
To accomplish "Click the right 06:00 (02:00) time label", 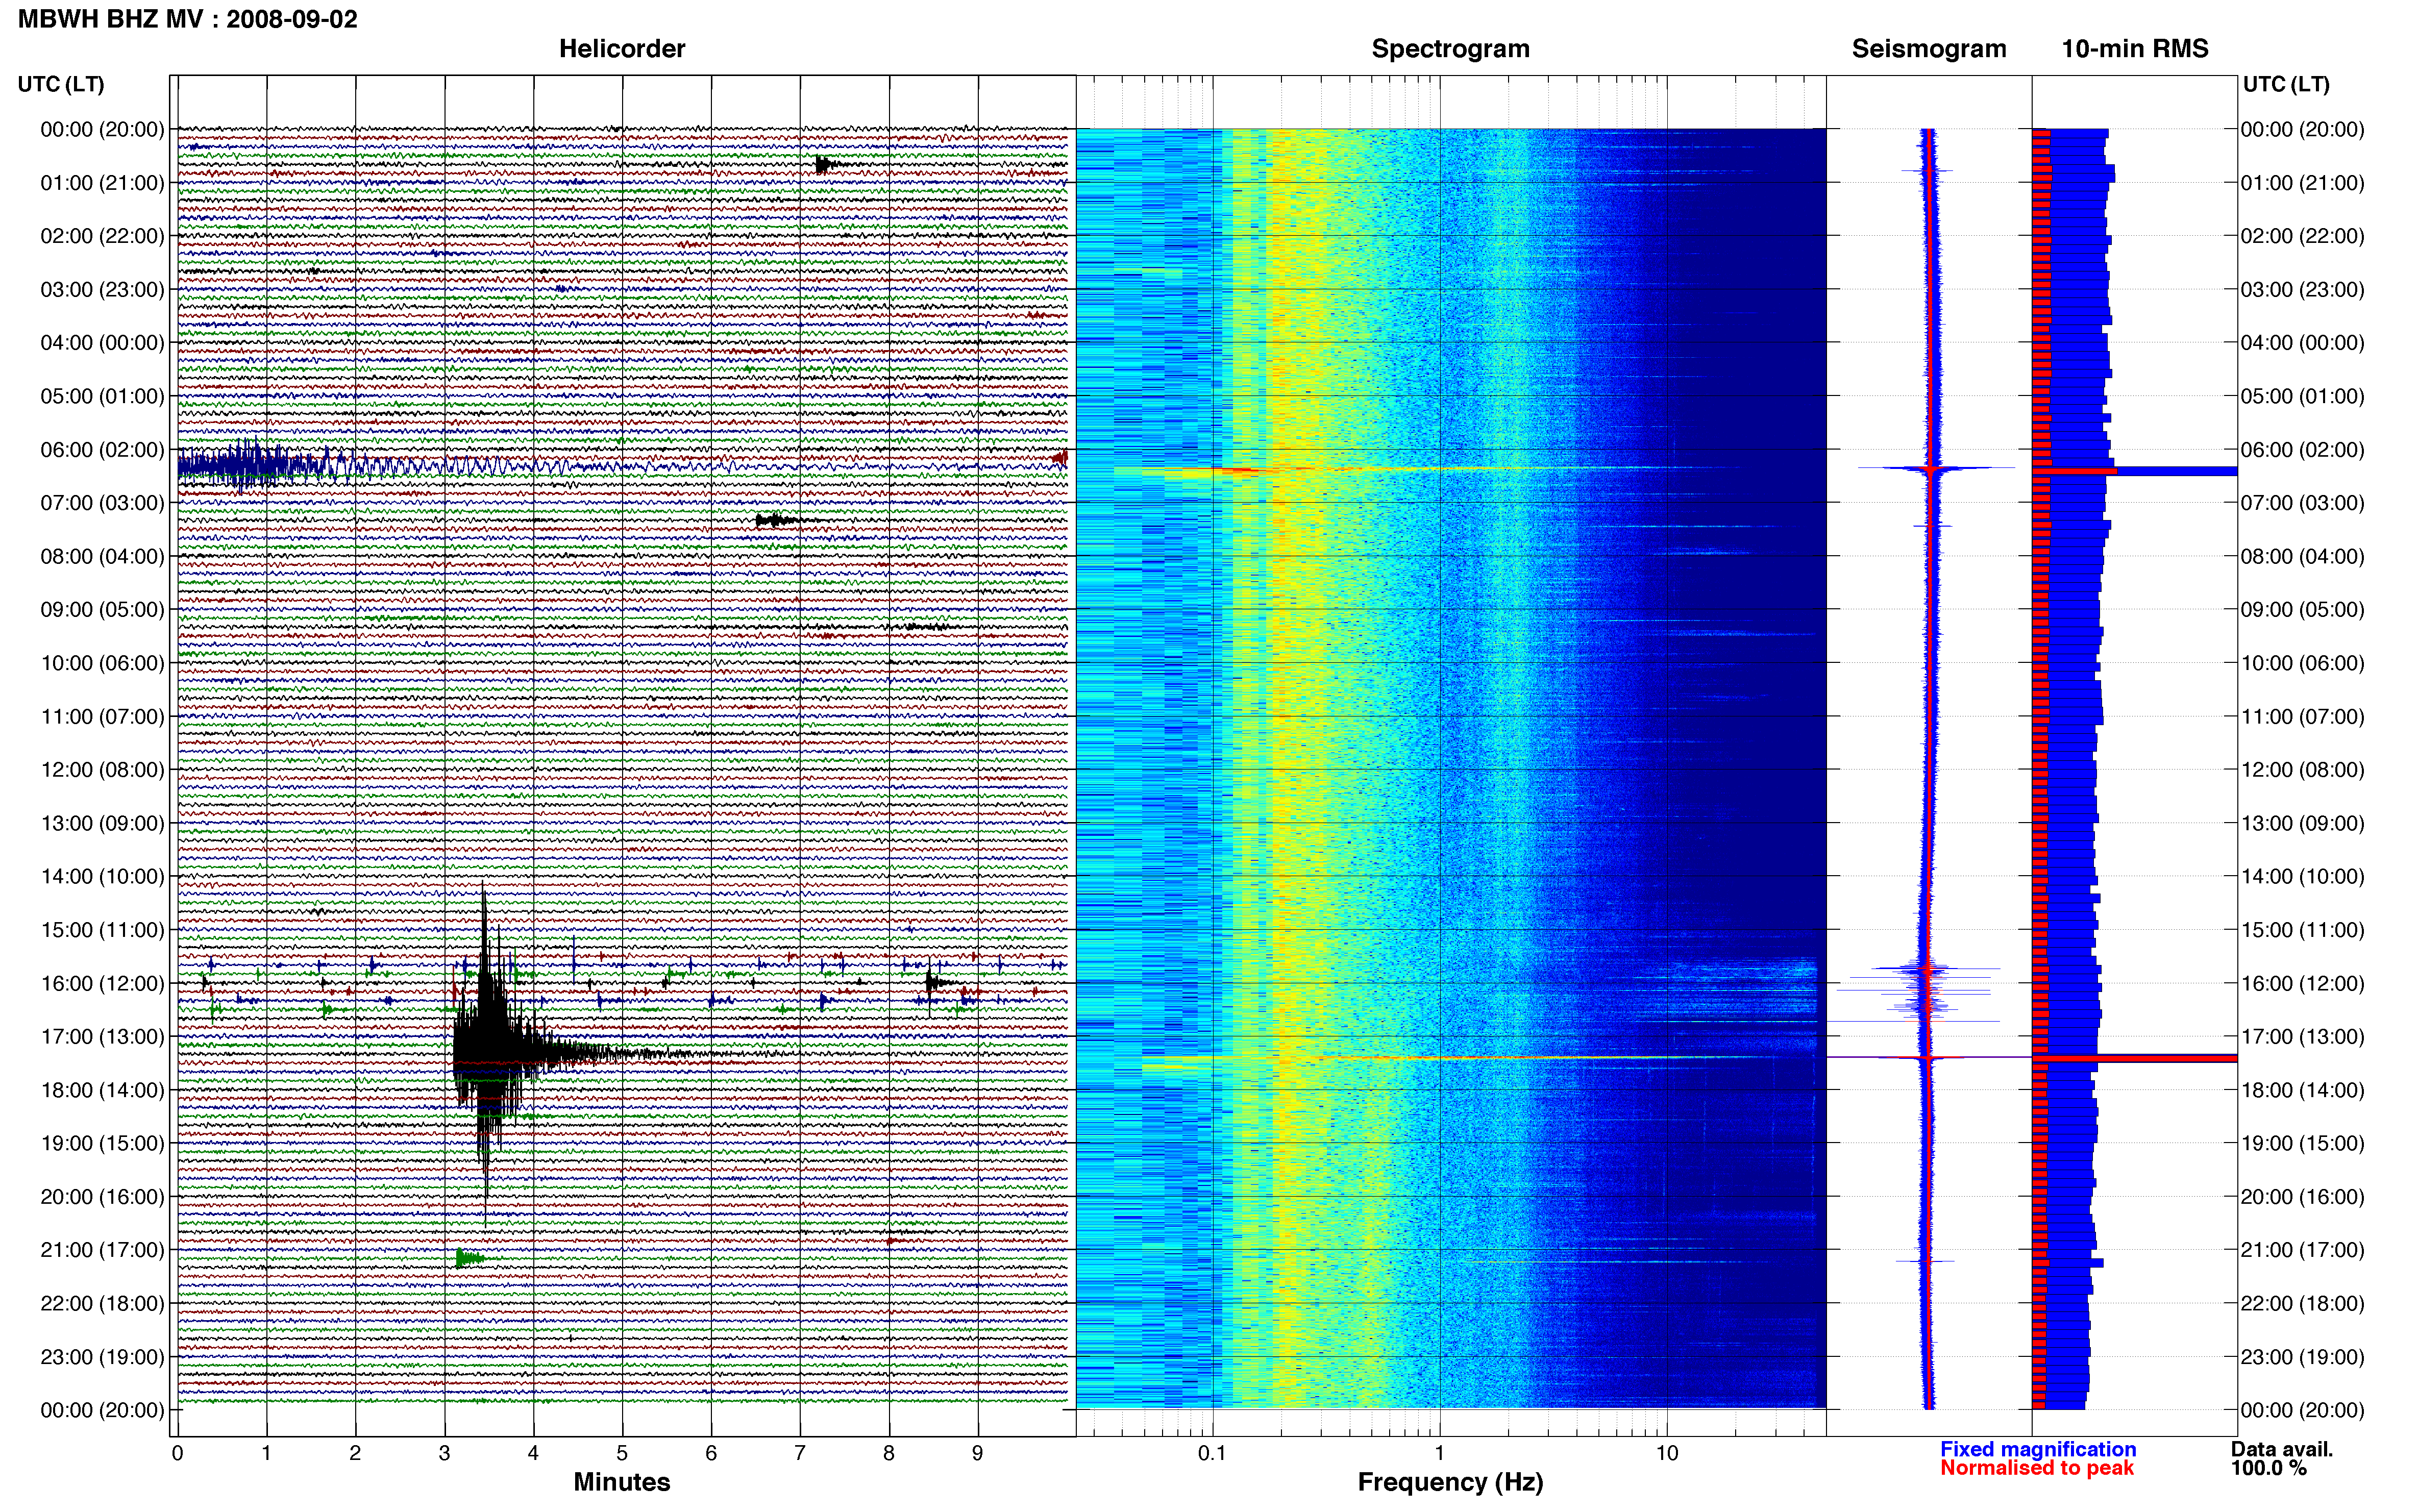I will tap(2302, 450).
